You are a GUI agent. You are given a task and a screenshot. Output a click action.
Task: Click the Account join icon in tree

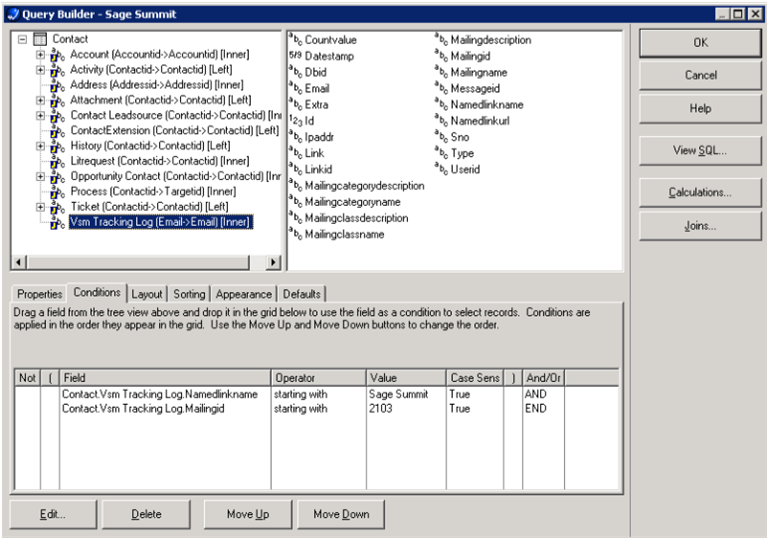tap(57, 55)
